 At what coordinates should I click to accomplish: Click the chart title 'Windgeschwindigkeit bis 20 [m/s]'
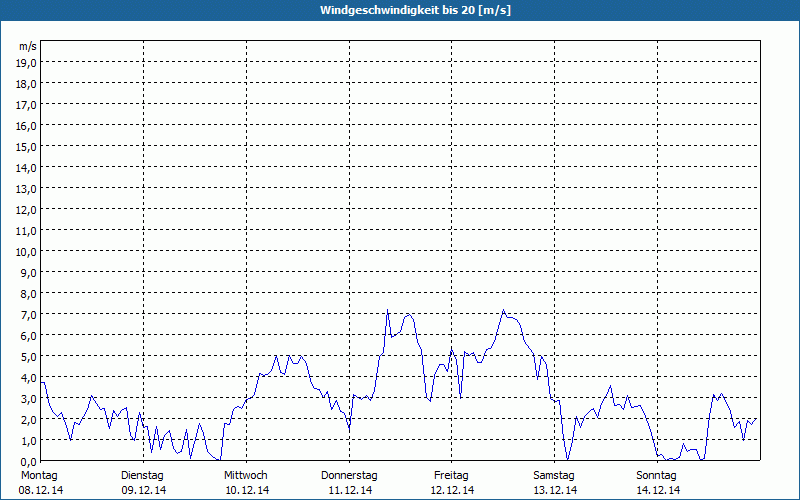(415, 10)
